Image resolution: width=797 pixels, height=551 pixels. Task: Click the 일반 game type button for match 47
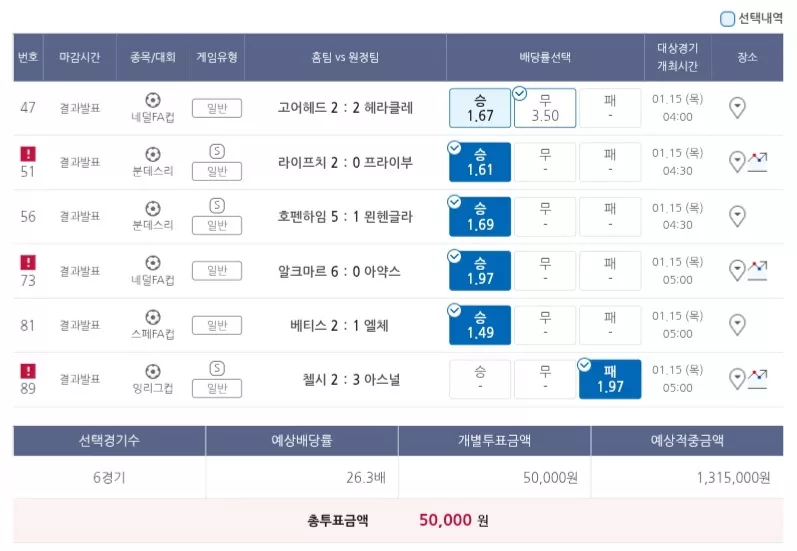[217, 108]
